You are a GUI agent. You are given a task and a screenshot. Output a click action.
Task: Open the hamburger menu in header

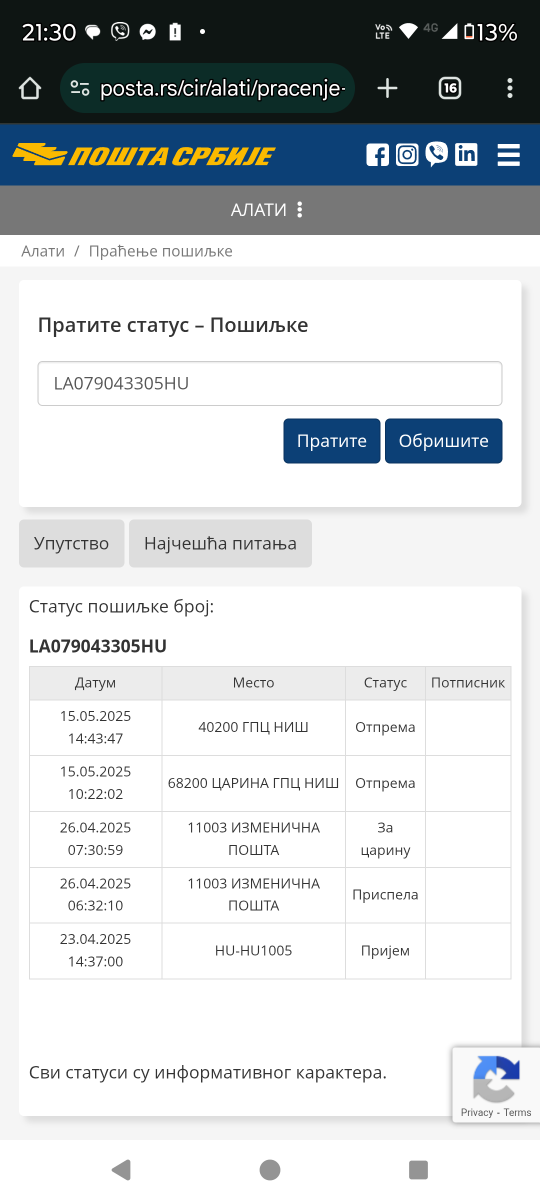coord(508,155)
